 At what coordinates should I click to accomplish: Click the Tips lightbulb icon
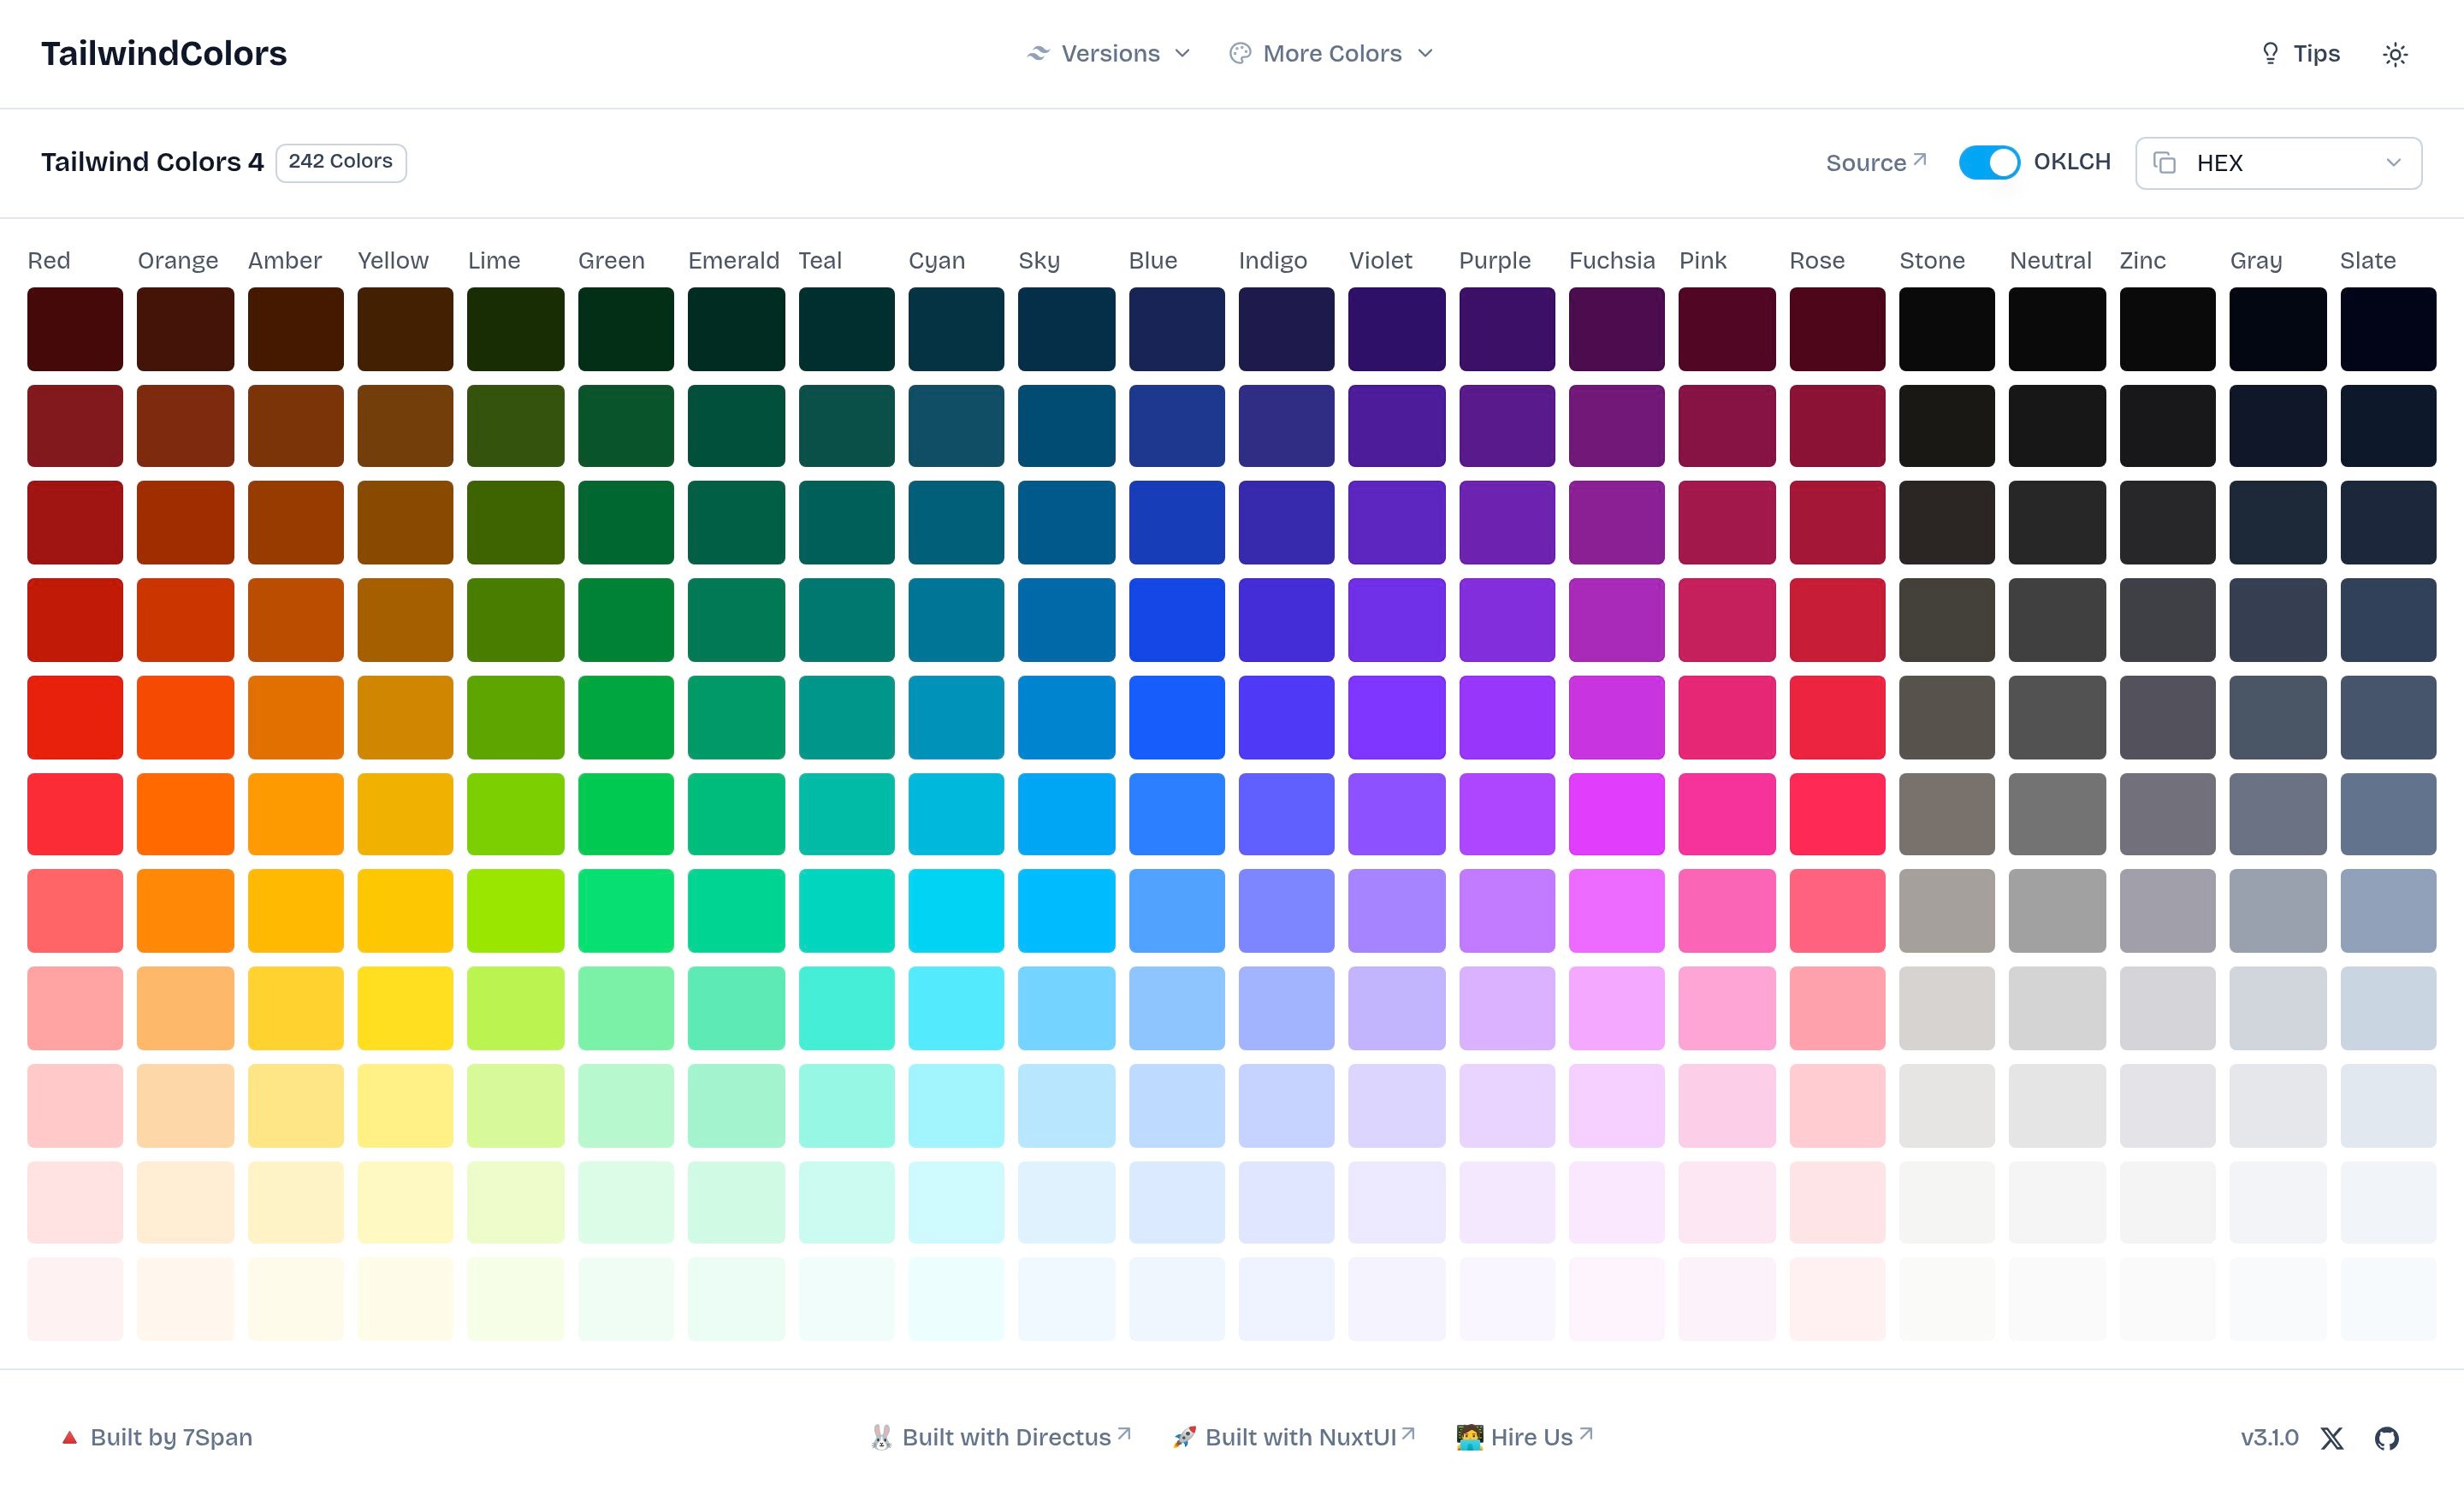(2270, 53)
